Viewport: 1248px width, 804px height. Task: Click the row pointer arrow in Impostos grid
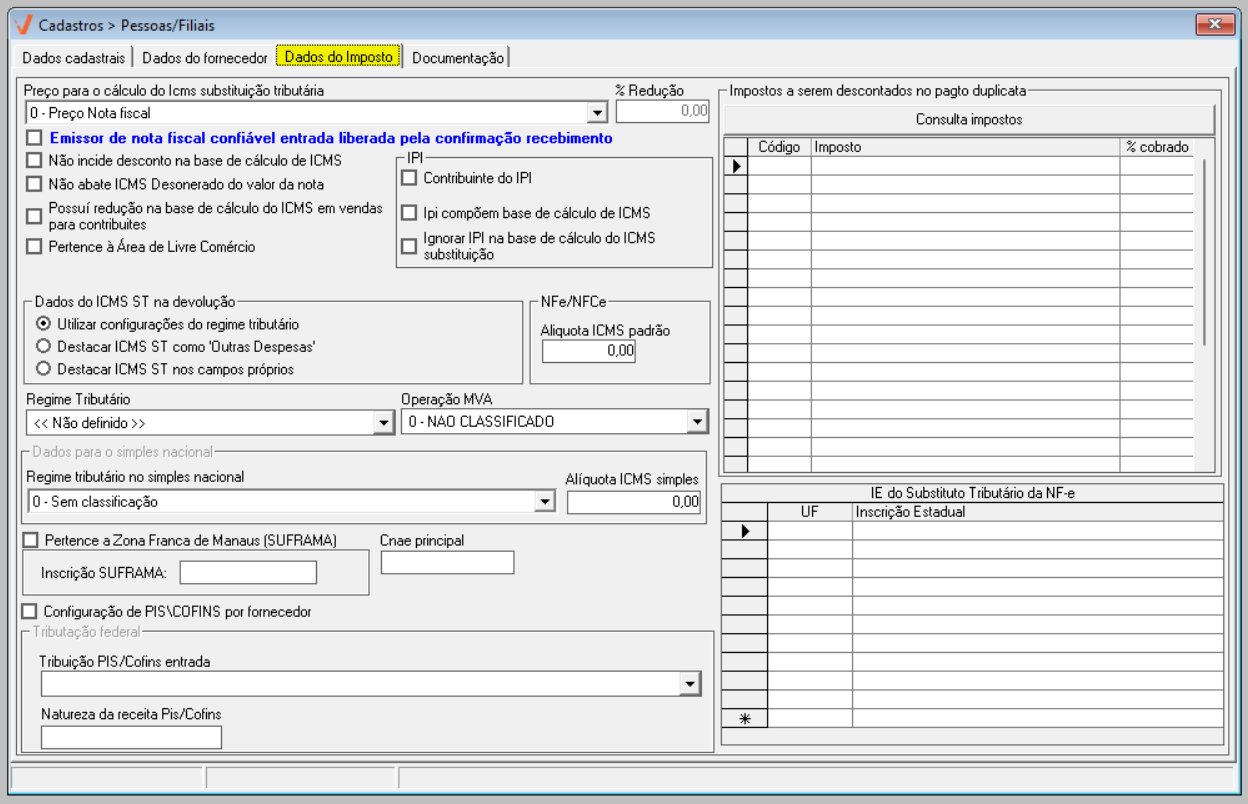point(736,166)
